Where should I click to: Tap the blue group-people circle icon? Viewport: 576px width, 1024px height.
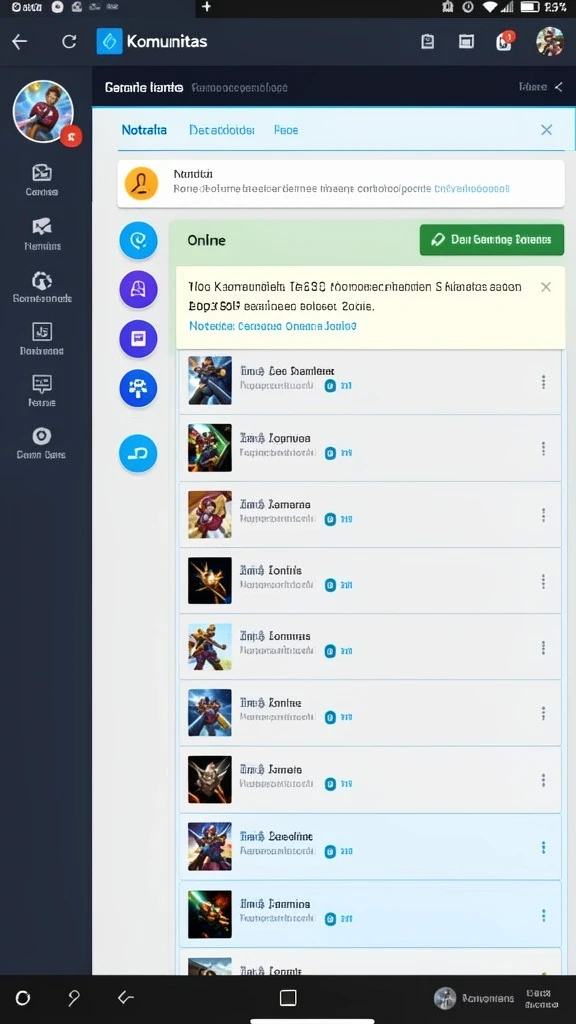click(138, 388)
